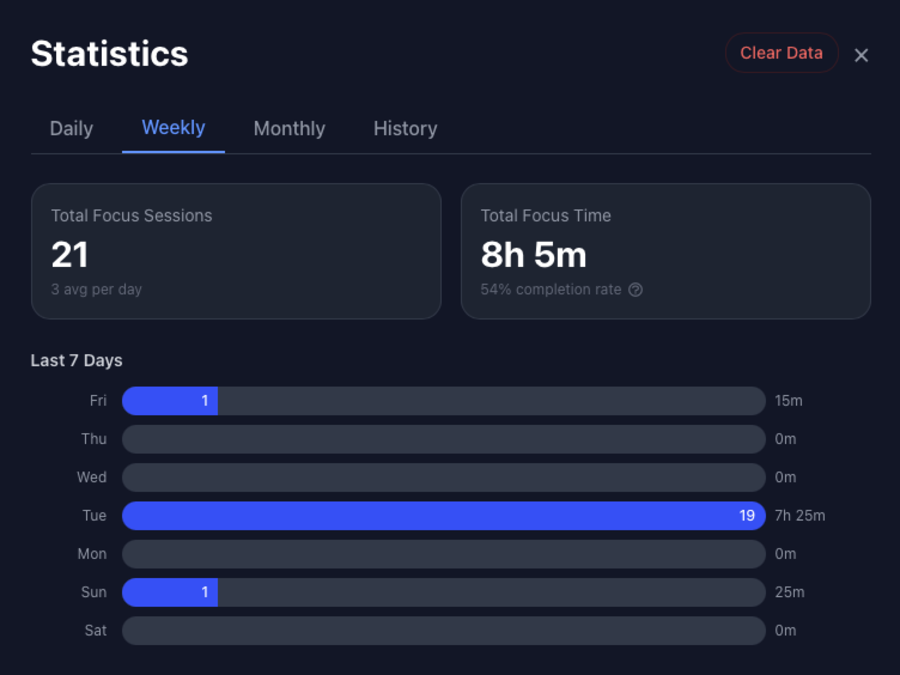The height and width of the screenshot is (675, 900).
Task: Click Tuesday's focus progress bar
Action: tap(440, 515)
